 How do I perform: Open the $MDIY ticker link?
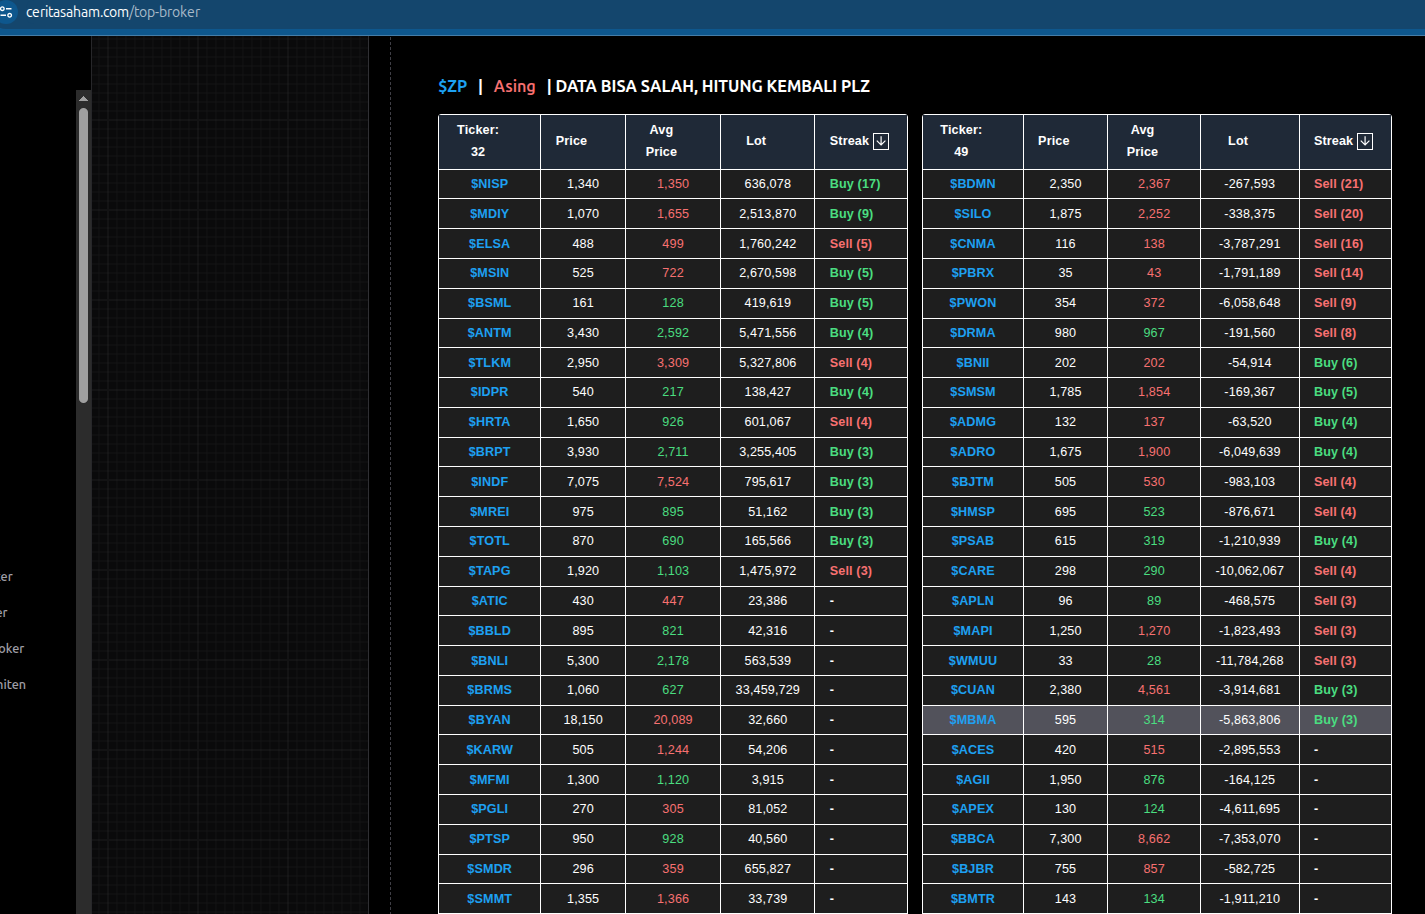[489, 214]
